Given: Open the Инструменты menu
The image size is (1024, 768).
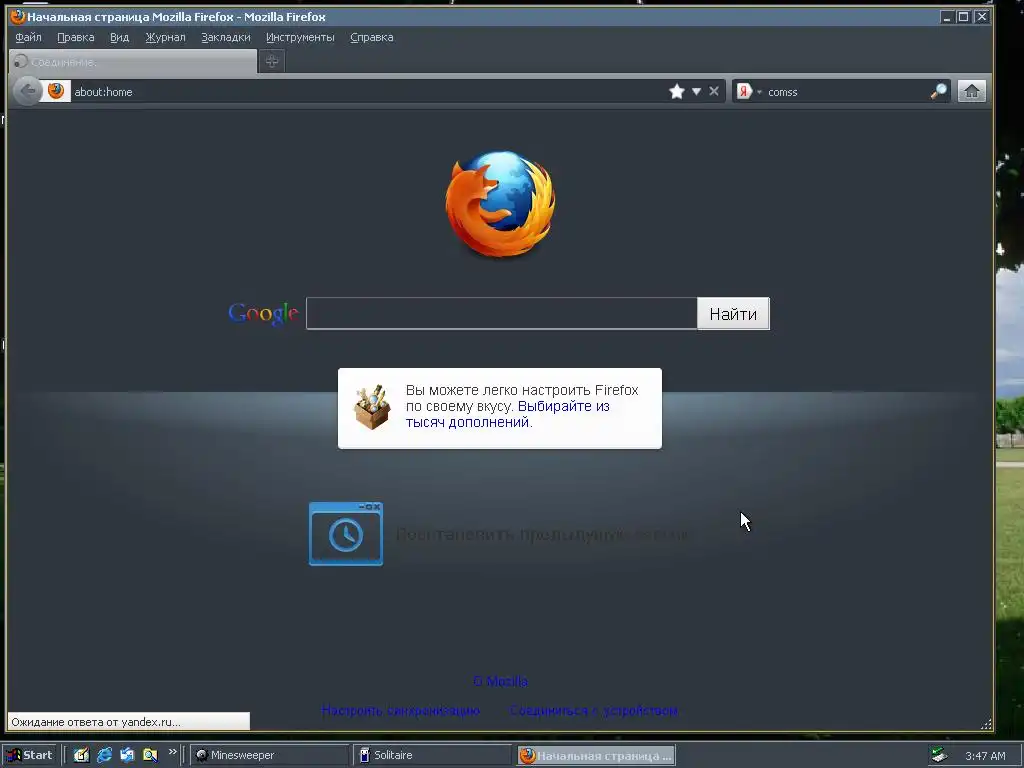Looking at the screenshot, I should point(300,37).
